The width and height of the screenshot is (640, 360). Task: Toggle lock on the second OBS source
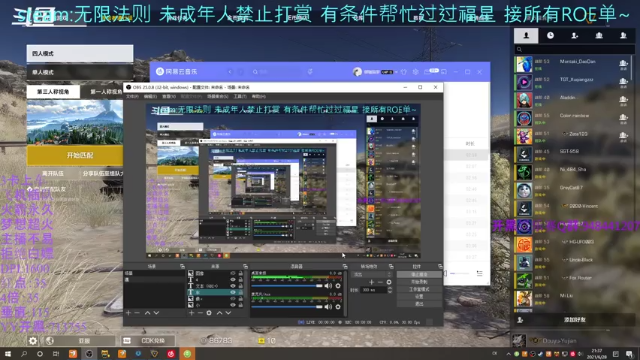click(x=241, y=280)
